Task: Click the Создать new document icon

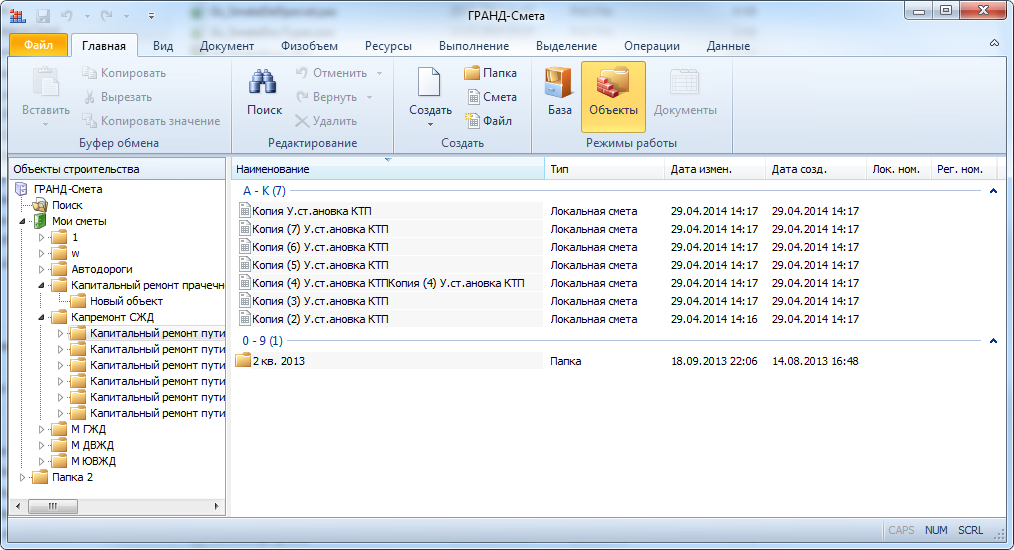Action: (x=429, y=82)
